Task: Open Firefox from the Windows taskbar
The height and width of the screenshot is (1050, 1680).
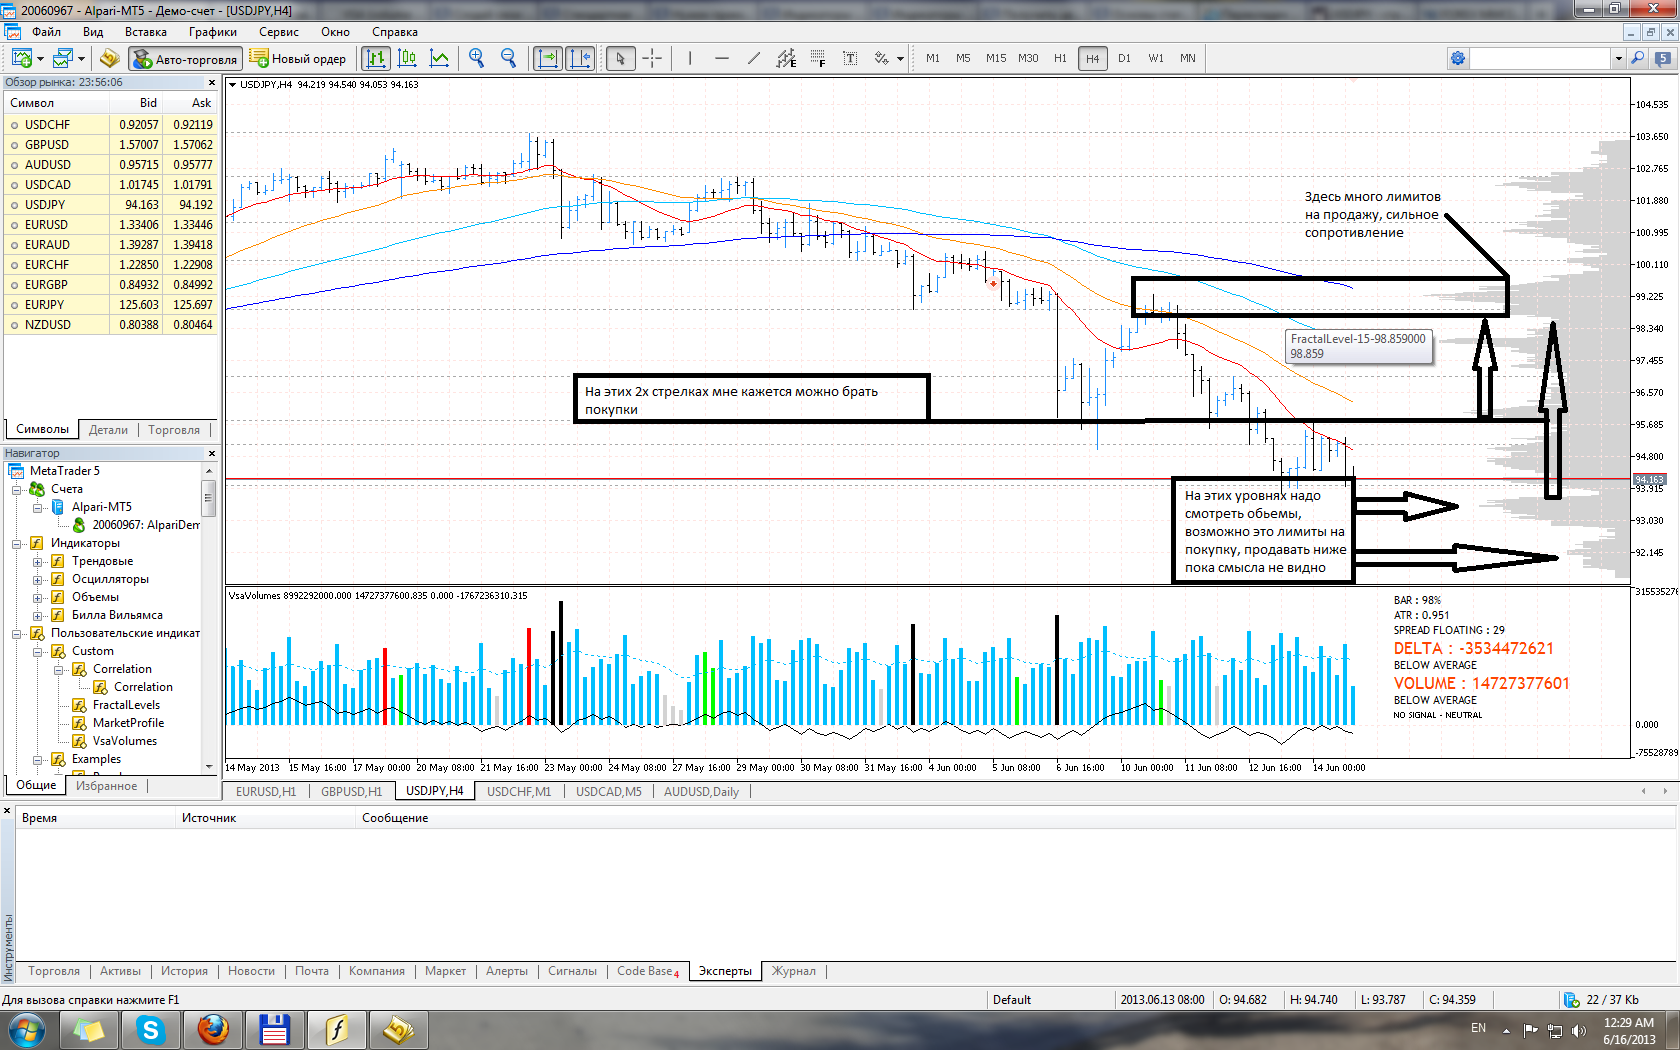Action: pyautogui.click(x=212, y=1030)
